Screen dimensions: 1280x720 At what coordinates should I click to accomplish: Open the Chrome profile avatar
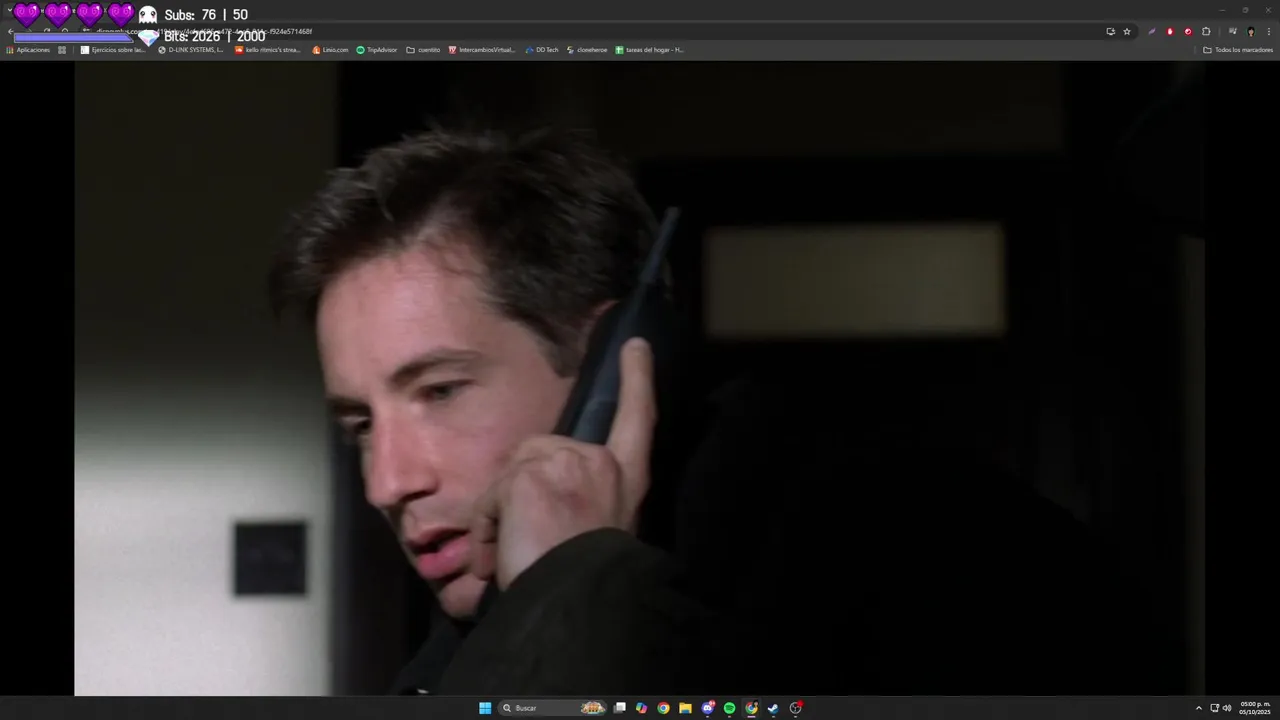coord(1250,31)
